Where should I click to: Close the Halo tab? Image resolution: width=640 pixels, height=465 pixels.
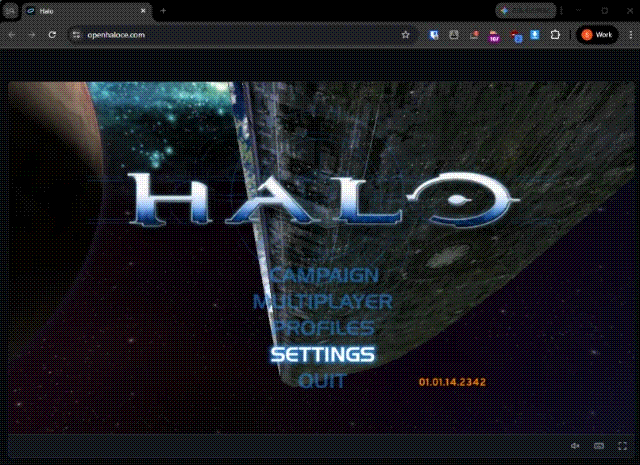click(143, 11)
